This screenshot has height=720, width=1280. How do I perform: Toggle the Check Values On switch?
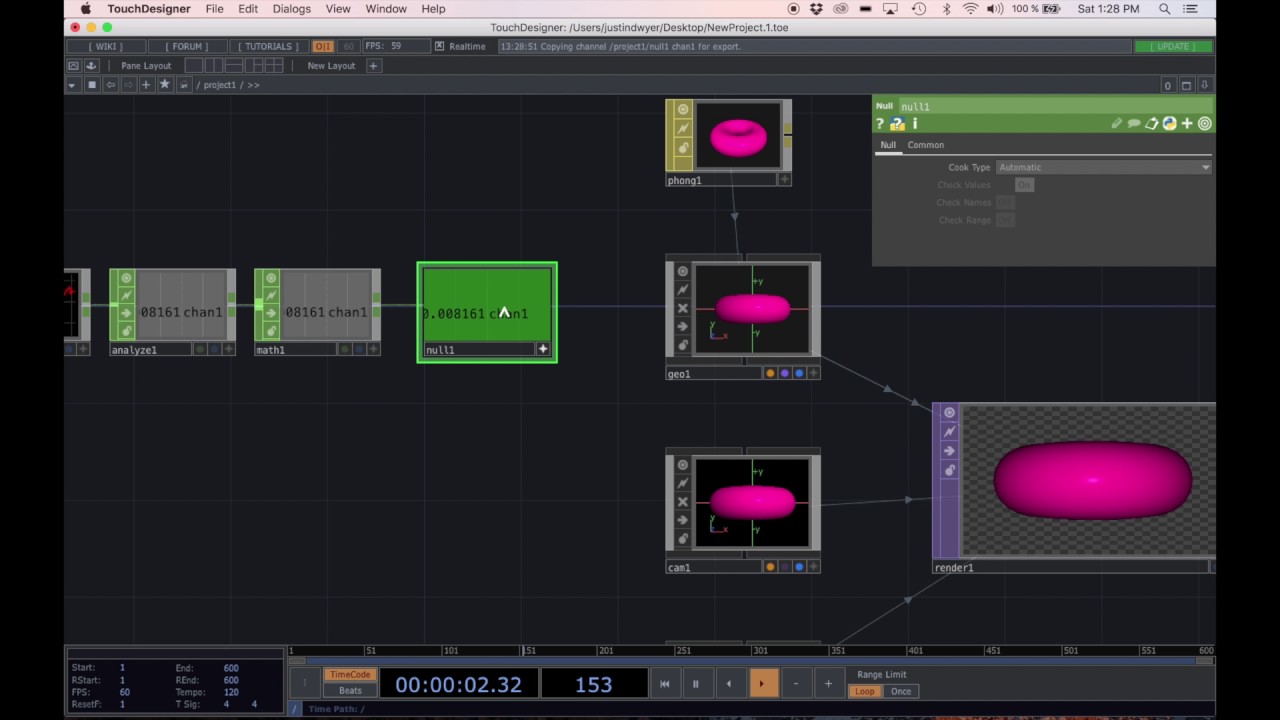[1024, 185]
